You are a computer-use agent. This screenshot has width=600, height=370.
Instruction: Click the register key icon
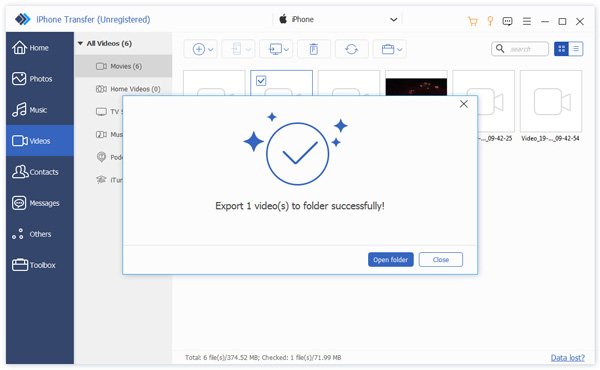[x=490, y=21]
